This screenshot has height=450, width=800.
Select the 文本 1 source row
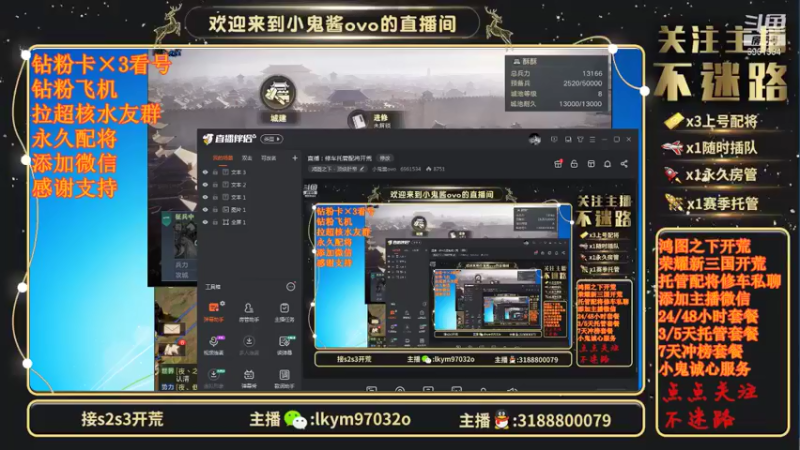[250, 197]
